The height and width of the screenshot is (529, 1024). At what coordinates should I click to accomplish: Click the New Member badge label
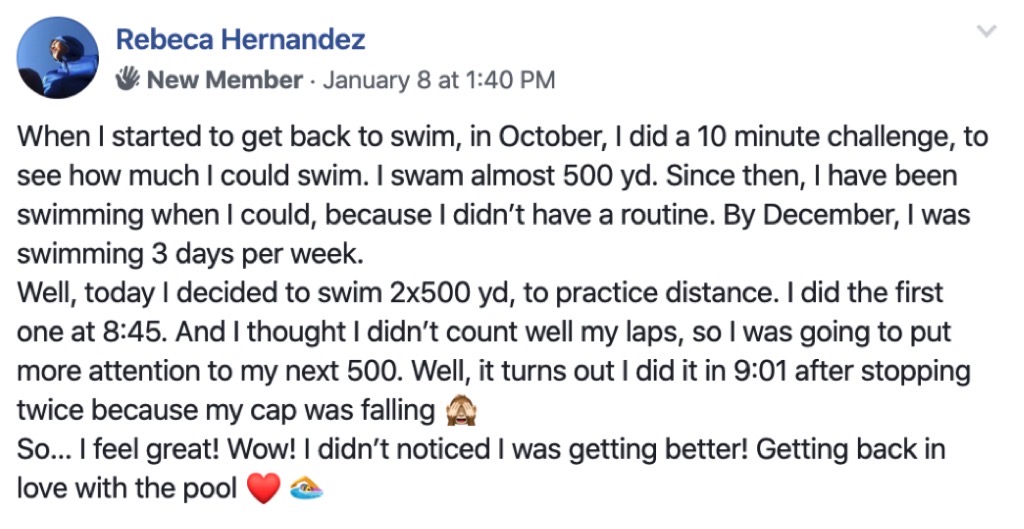point(225,80)
